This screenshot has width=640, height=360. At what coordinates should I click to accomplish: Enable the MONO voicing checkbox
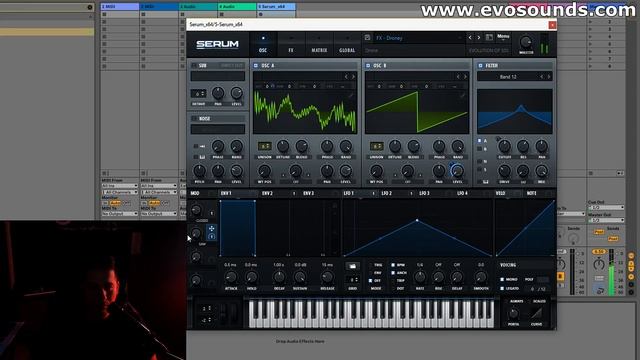click(x=502, y=279)
